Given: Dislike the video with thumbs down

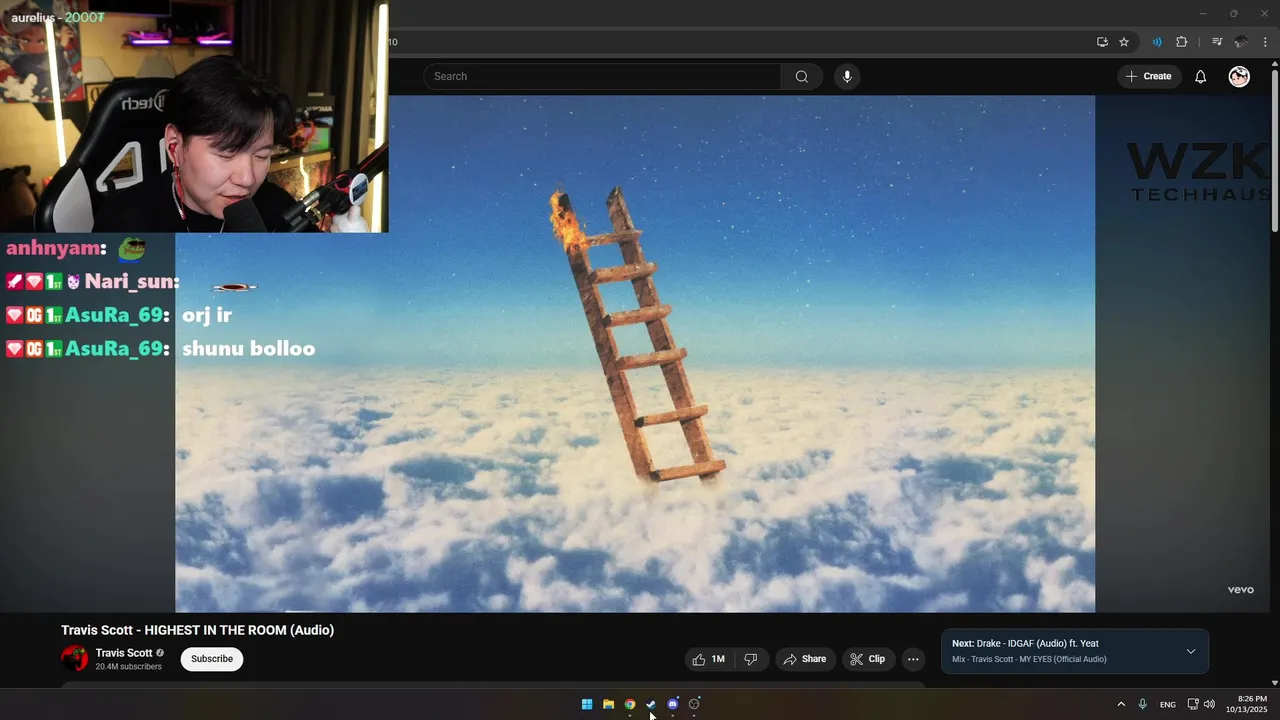Looking at the screenshot, I should tap(751, 659).
